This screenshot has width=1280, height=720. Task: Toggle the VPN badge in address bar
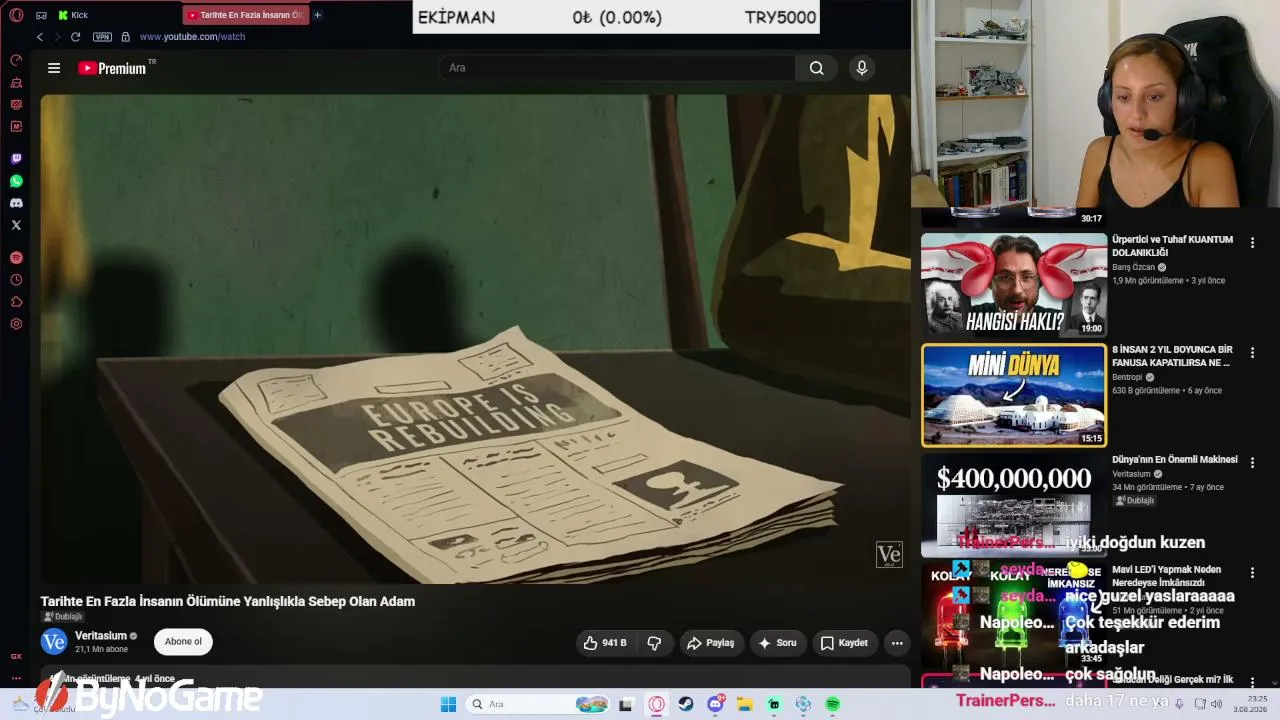click(102, 37)
